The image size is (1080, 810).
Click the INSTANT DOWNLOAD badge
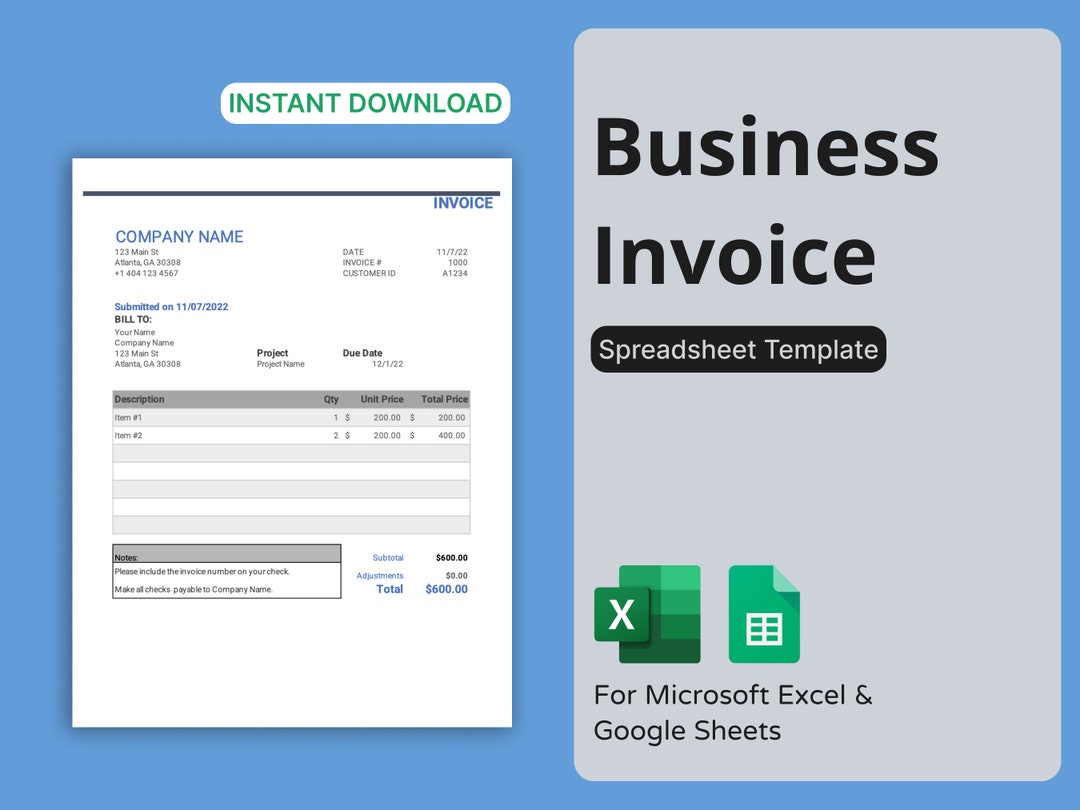364,102
